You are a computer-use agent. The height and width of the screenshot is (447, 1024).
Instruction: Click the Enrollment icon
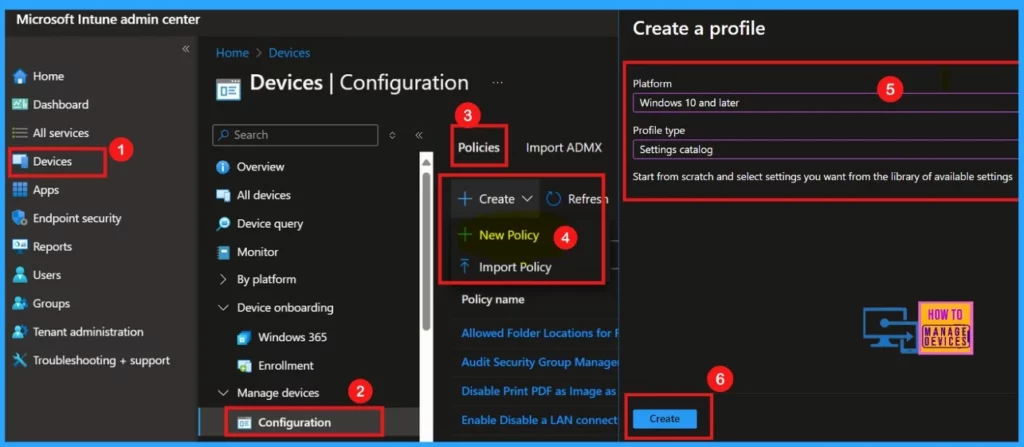(244, 366)
